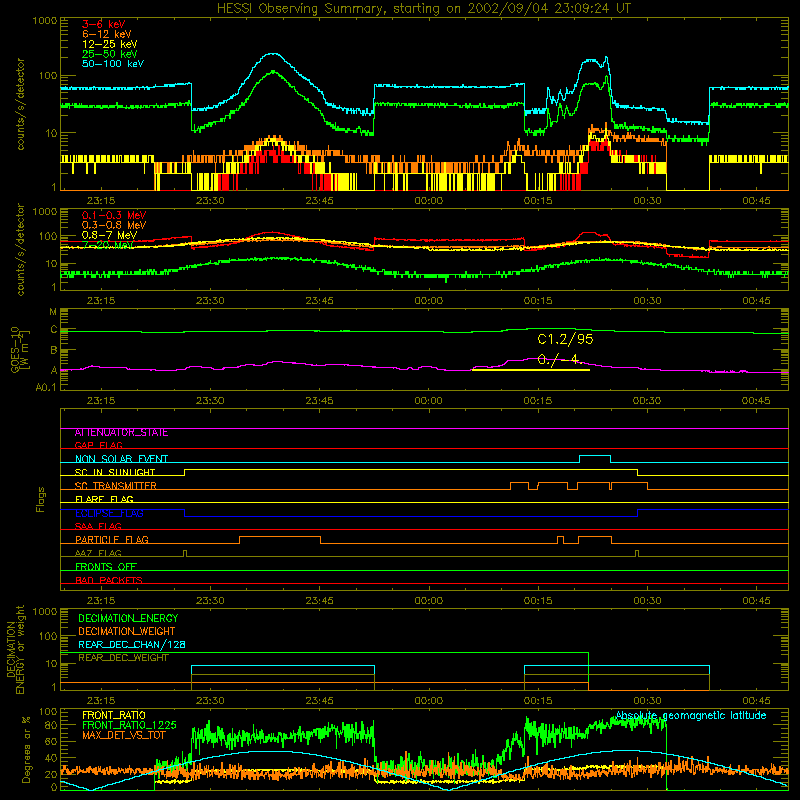This screenshot has width=800, height=800.
Task: Select the PARTICLE_FLAG label
Action: coord(112,540)
